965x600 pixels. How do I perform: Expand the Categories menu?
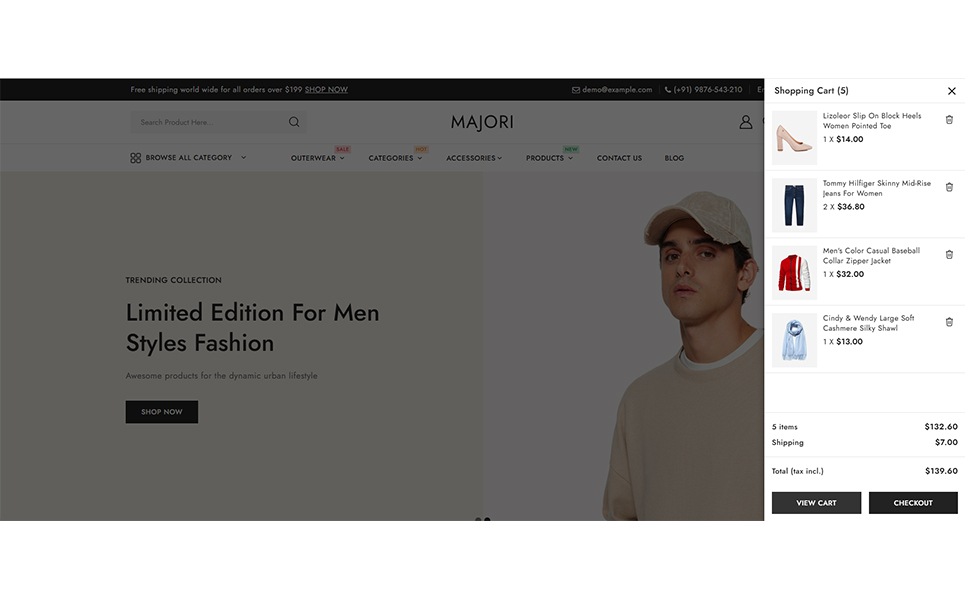[x=394, y=158]
